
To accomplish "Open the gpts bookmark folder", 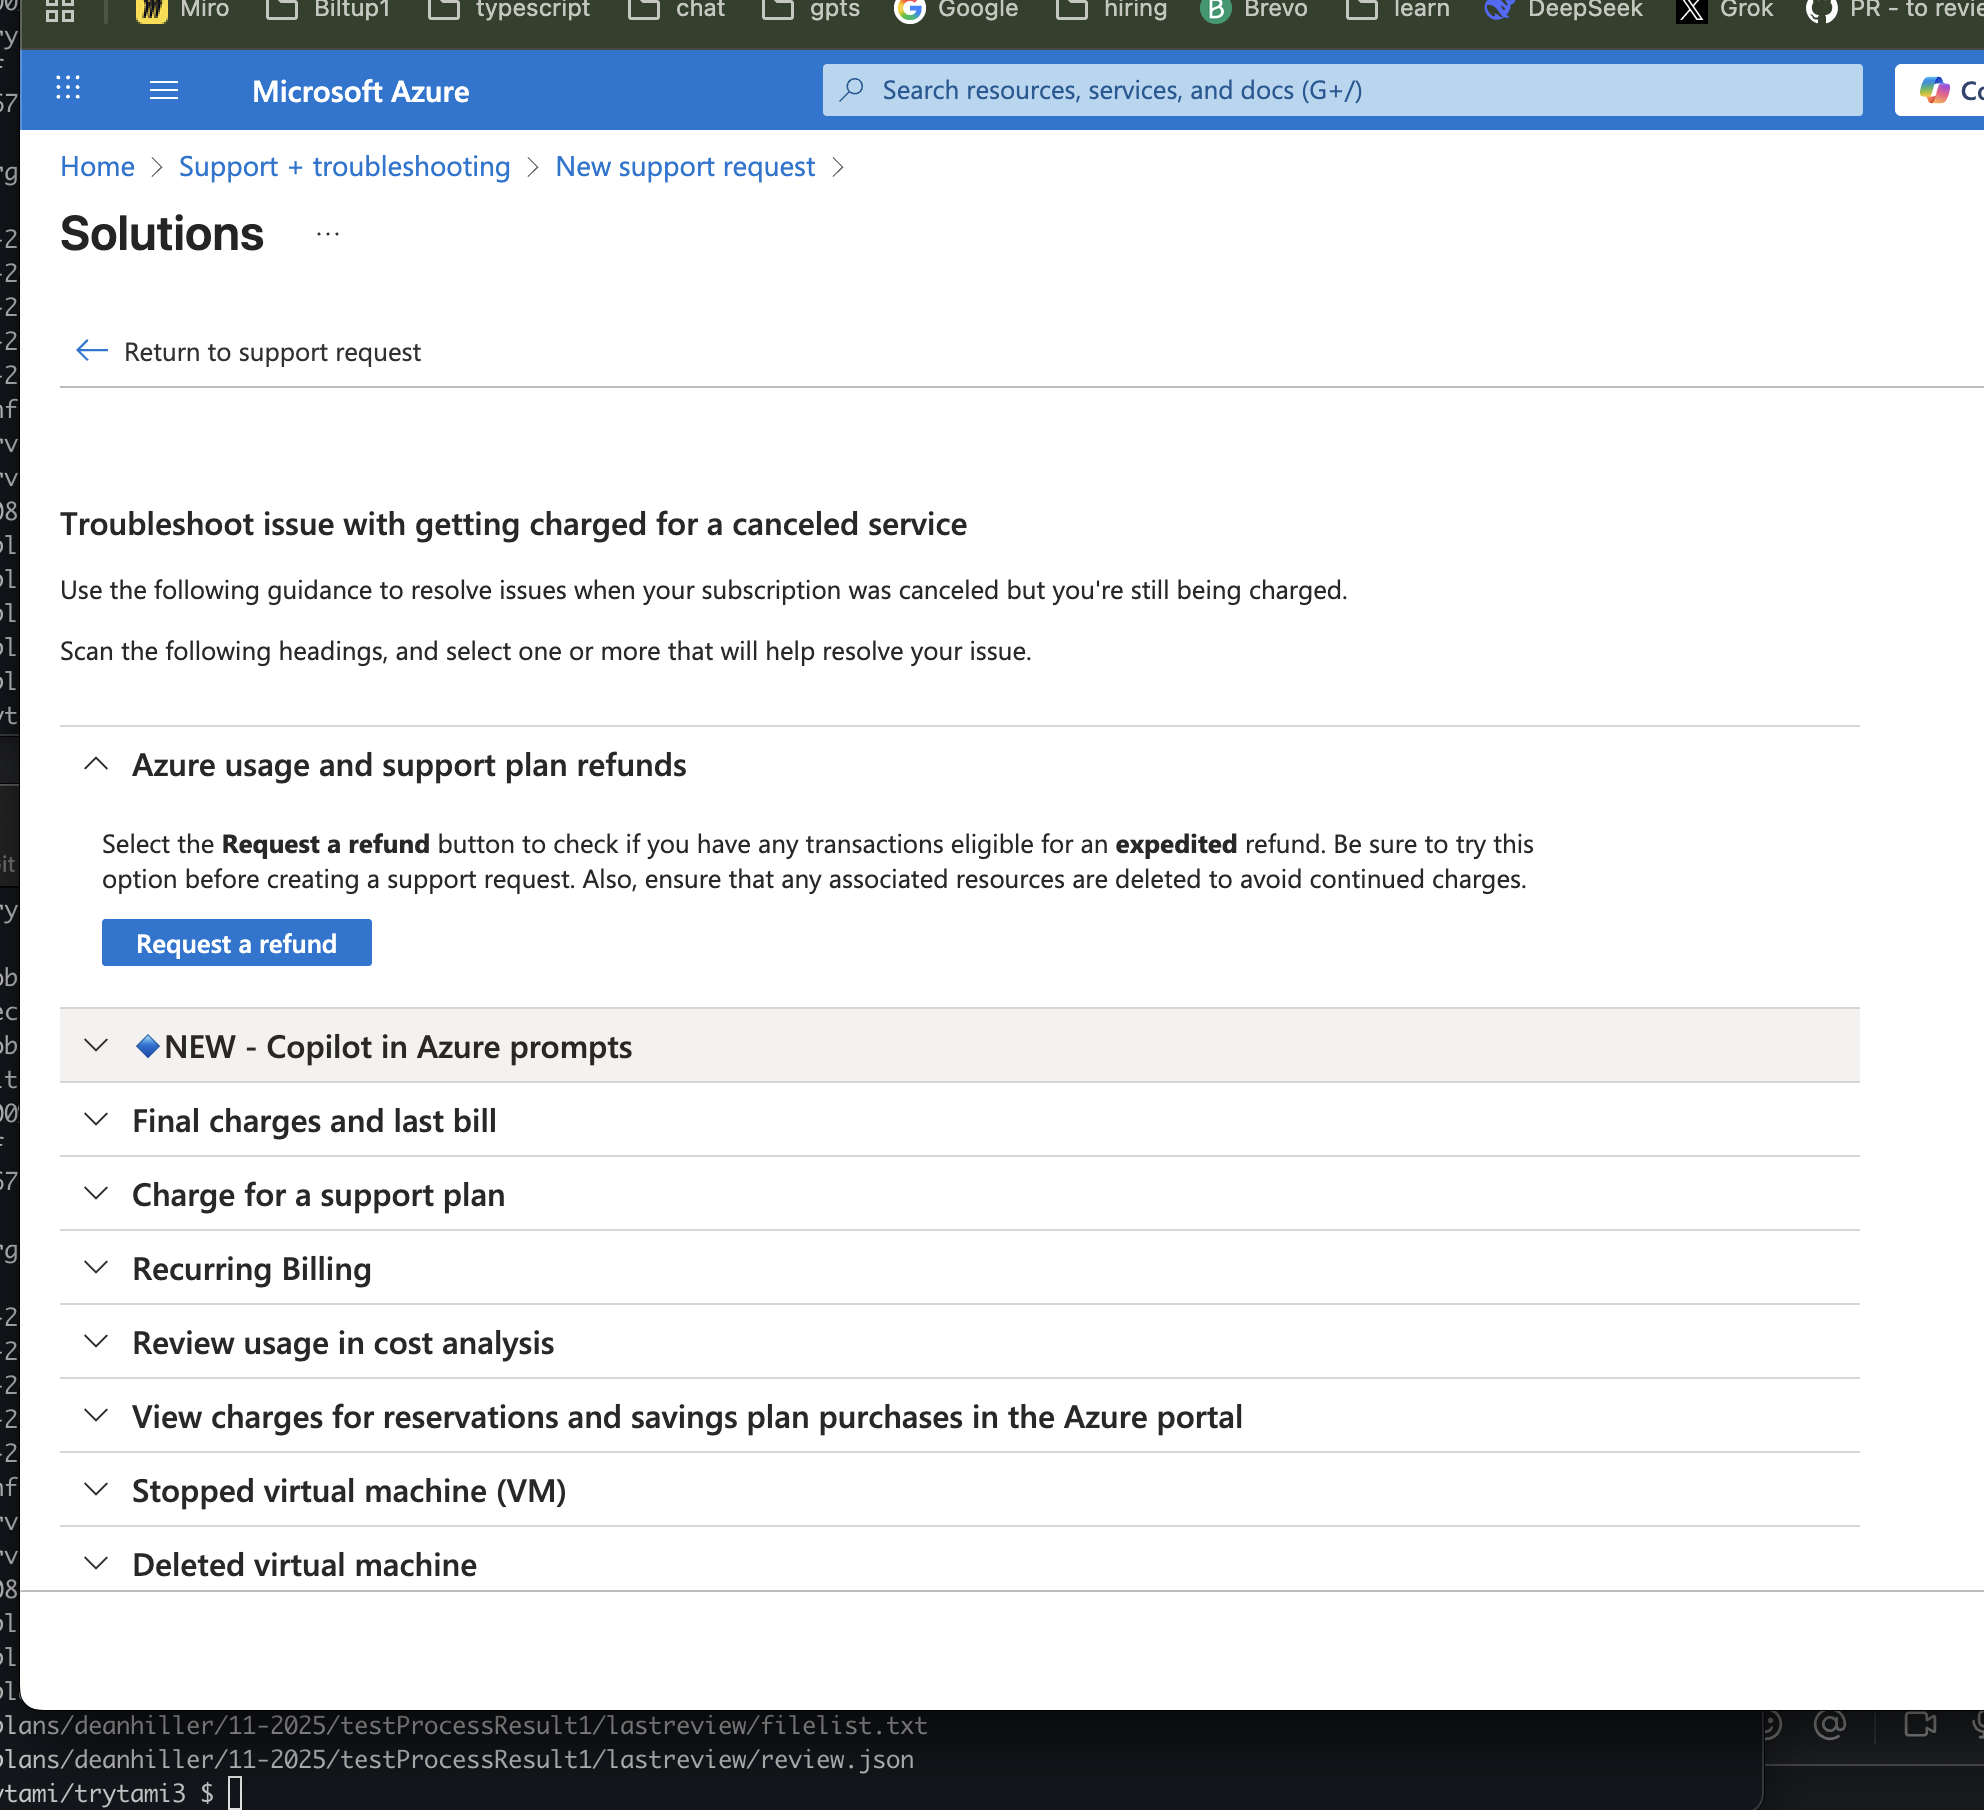I will [x=811, y=10].
